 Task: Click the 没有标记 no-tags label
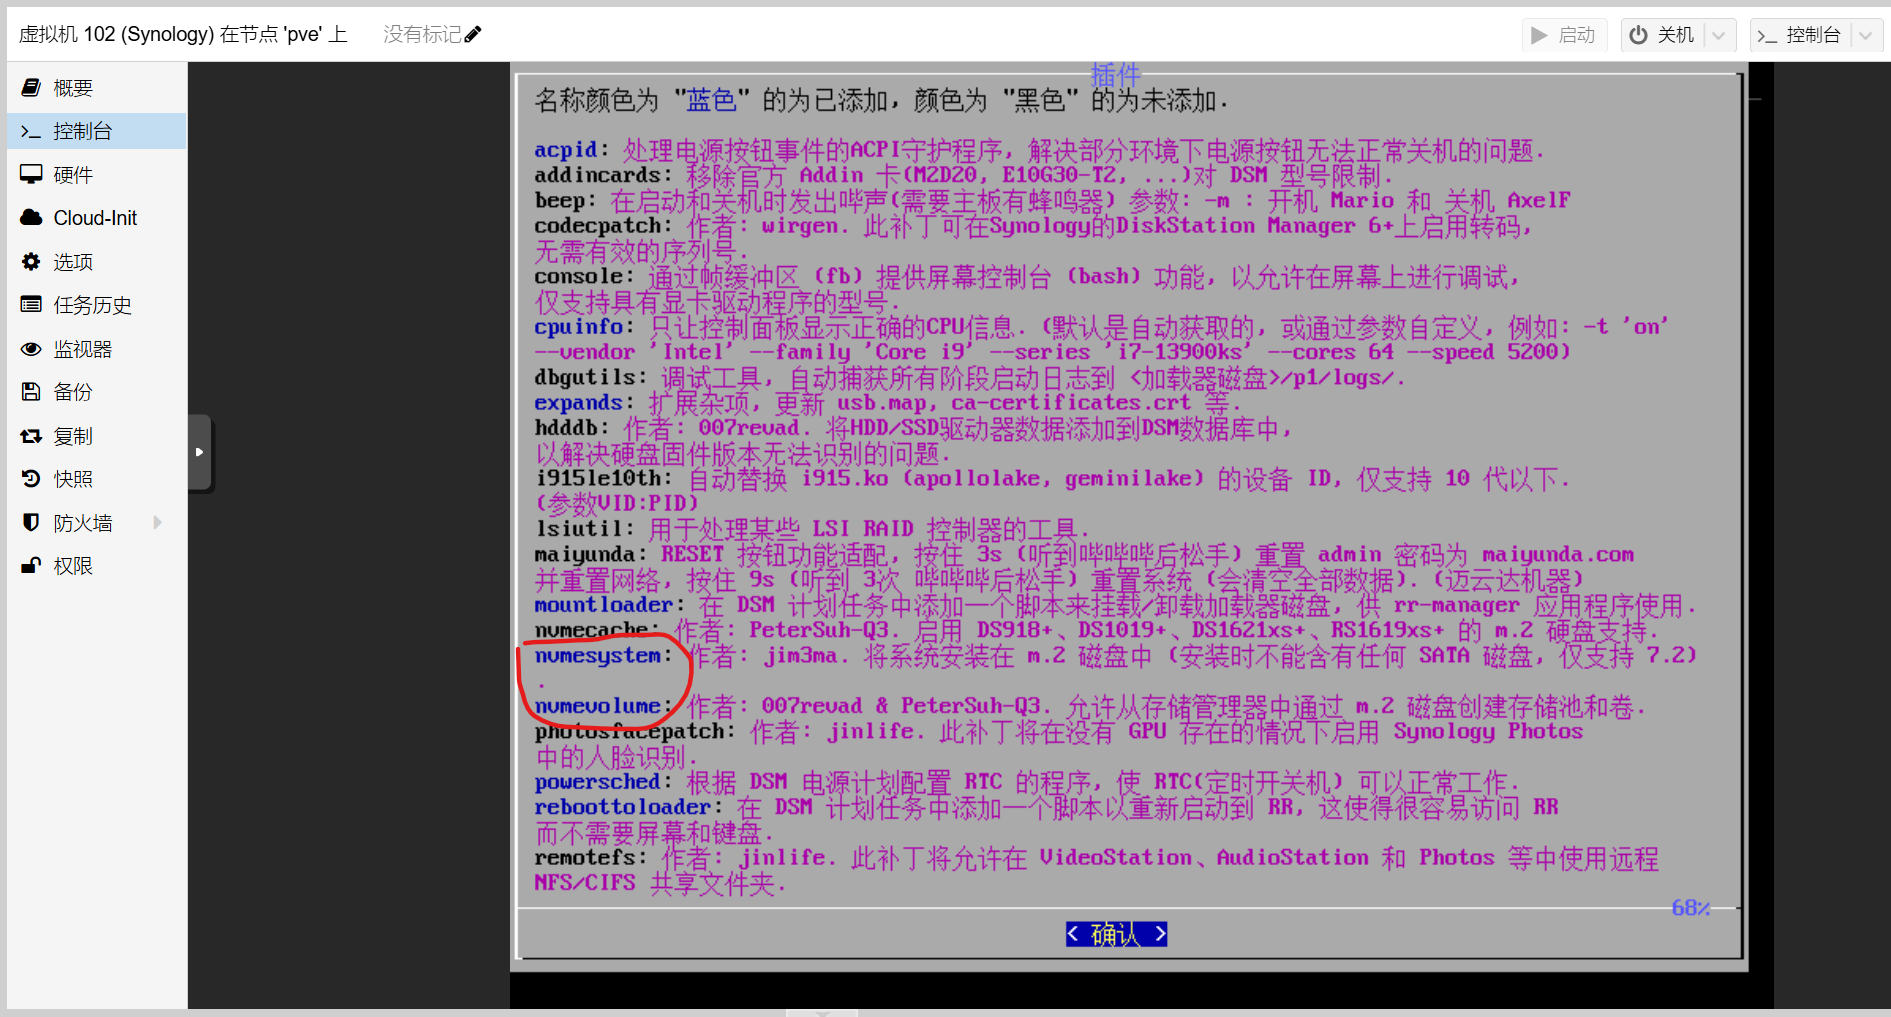(x=422, y=35)
